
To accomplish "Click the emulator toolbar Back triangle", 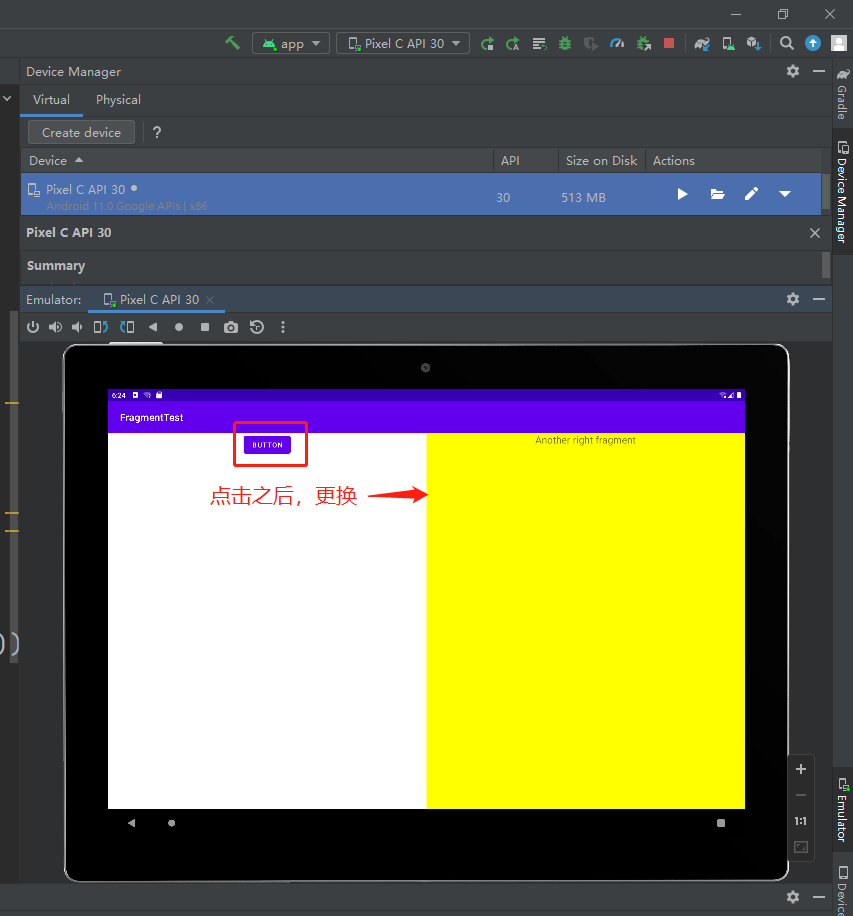I will click(x=153, y=327).
